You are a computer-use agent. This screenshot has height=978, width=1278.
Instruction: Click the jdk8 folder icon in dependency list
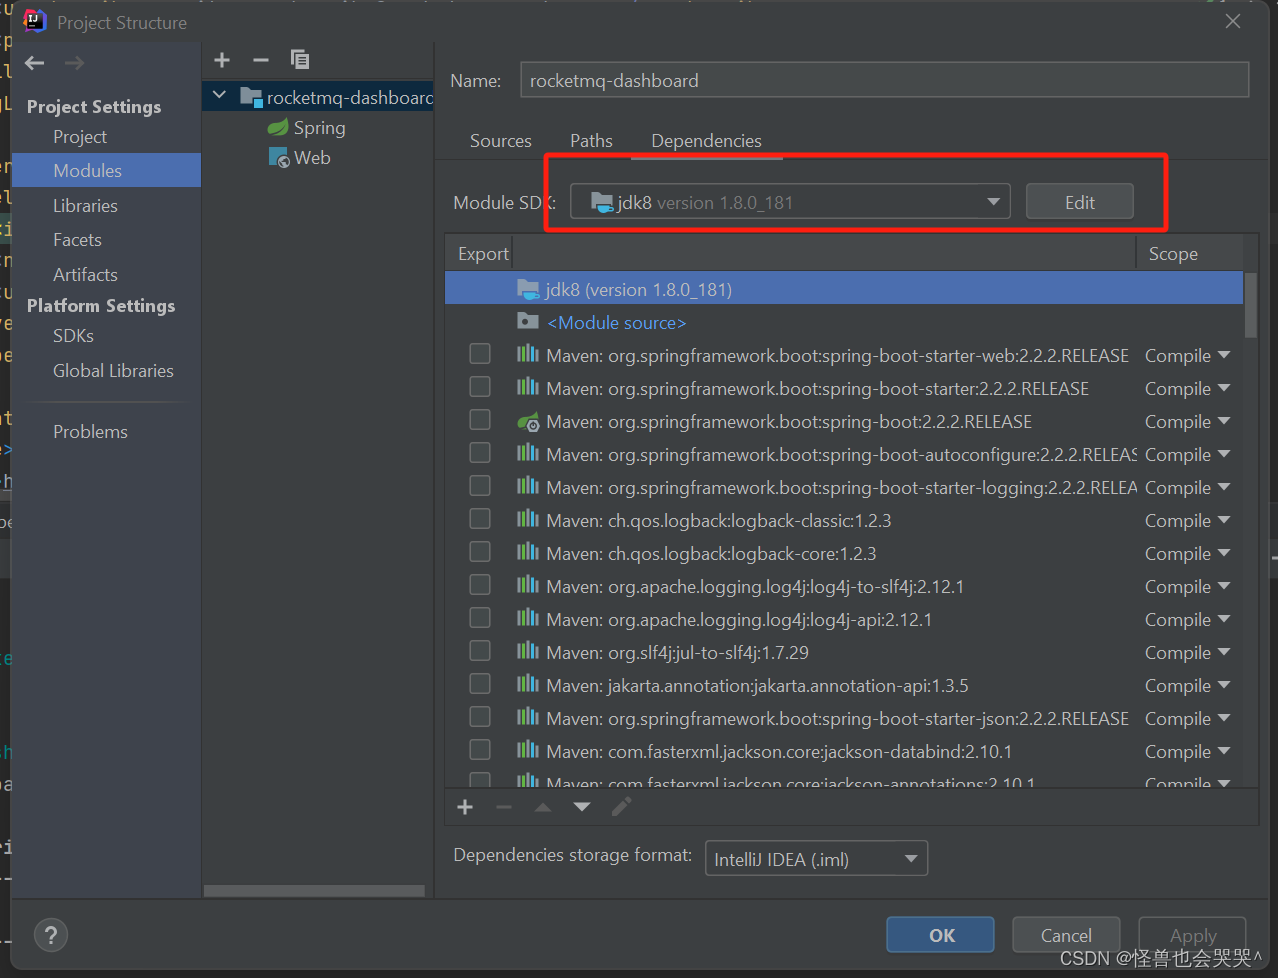coord(529,289)
